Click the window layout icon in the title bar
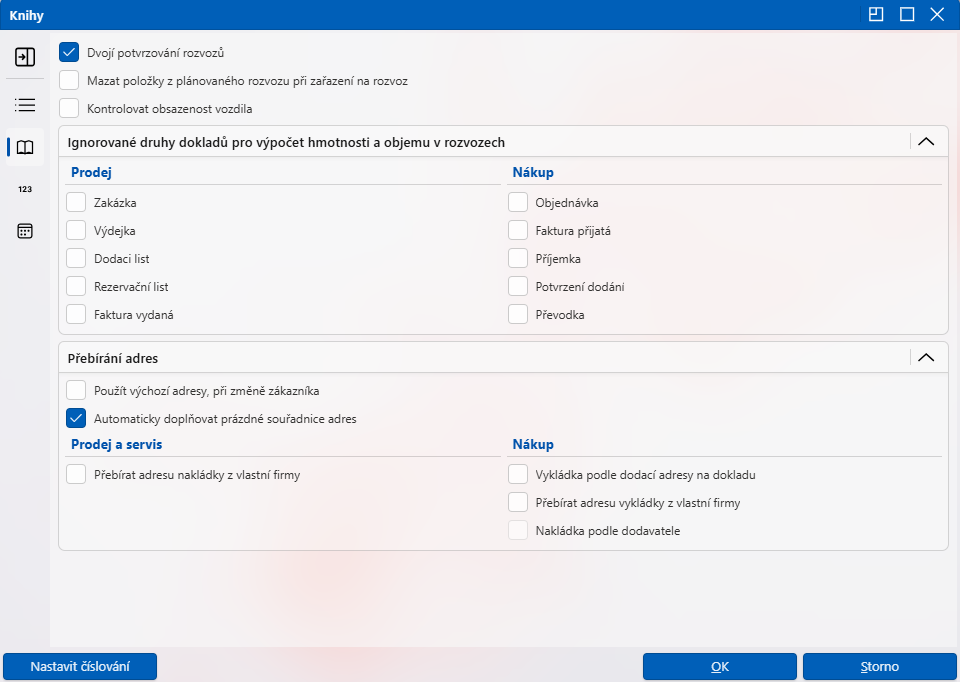This screenshot has width=960, height=682. point(876,14)
